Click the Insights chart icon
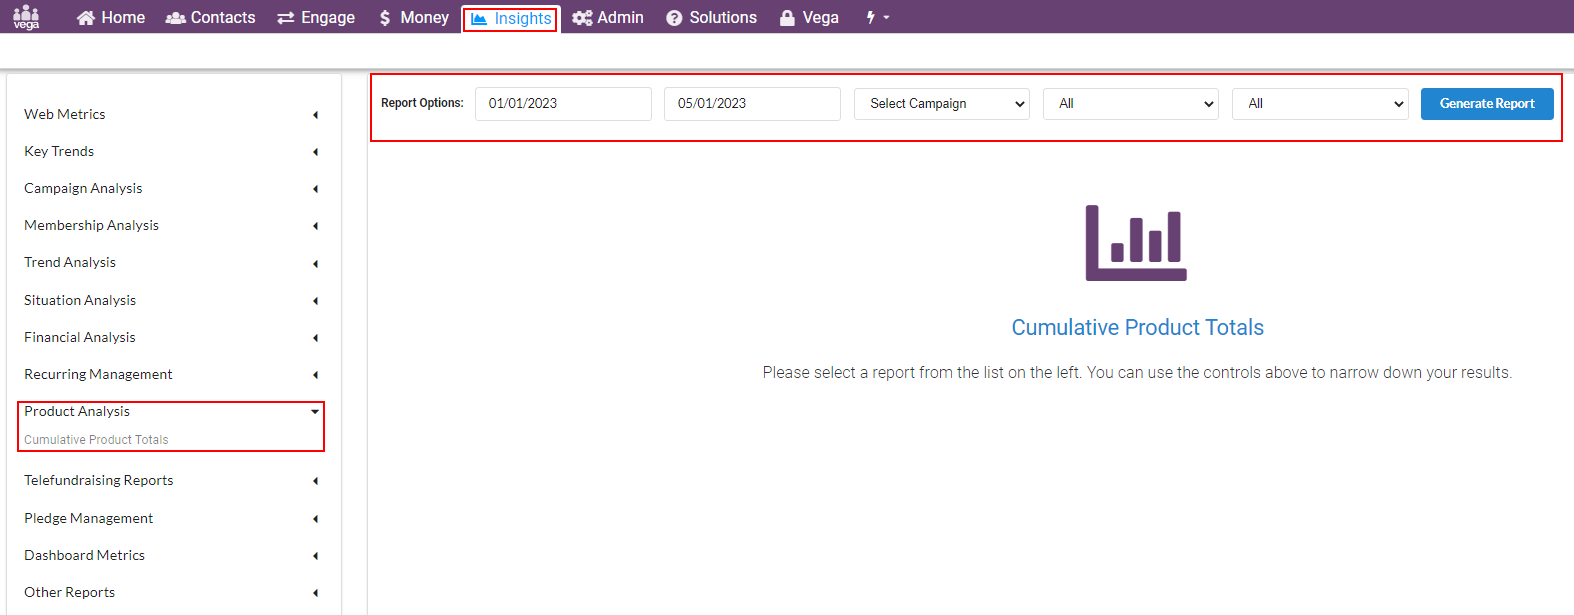 [479, 18]
